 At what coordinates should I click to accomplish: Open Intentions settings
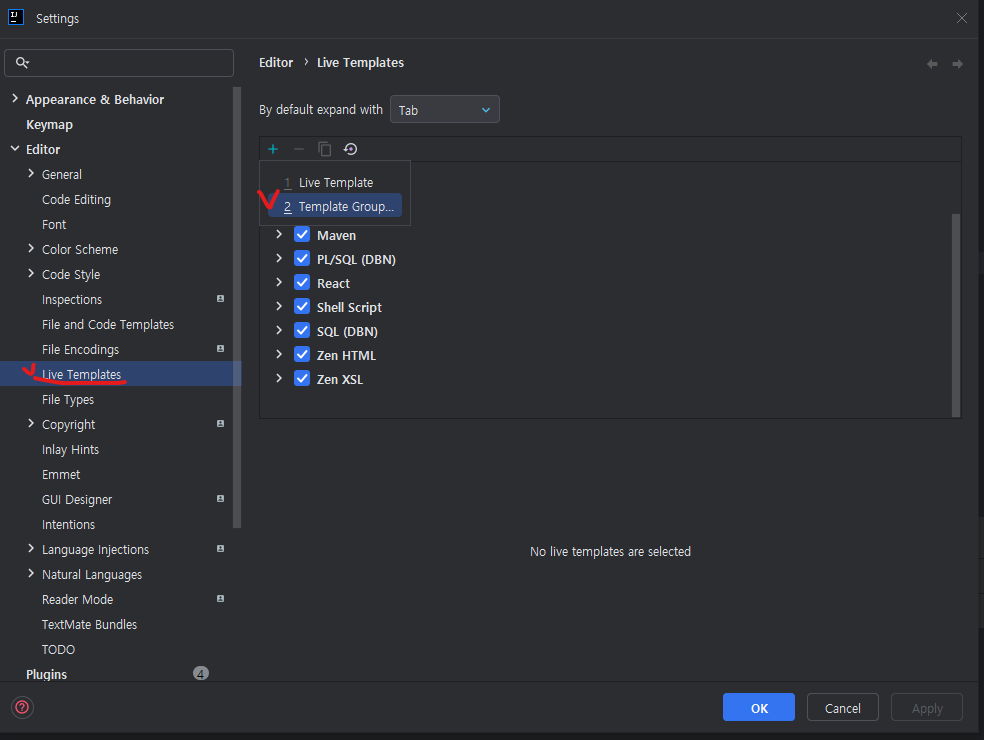(x=68, y=525)
